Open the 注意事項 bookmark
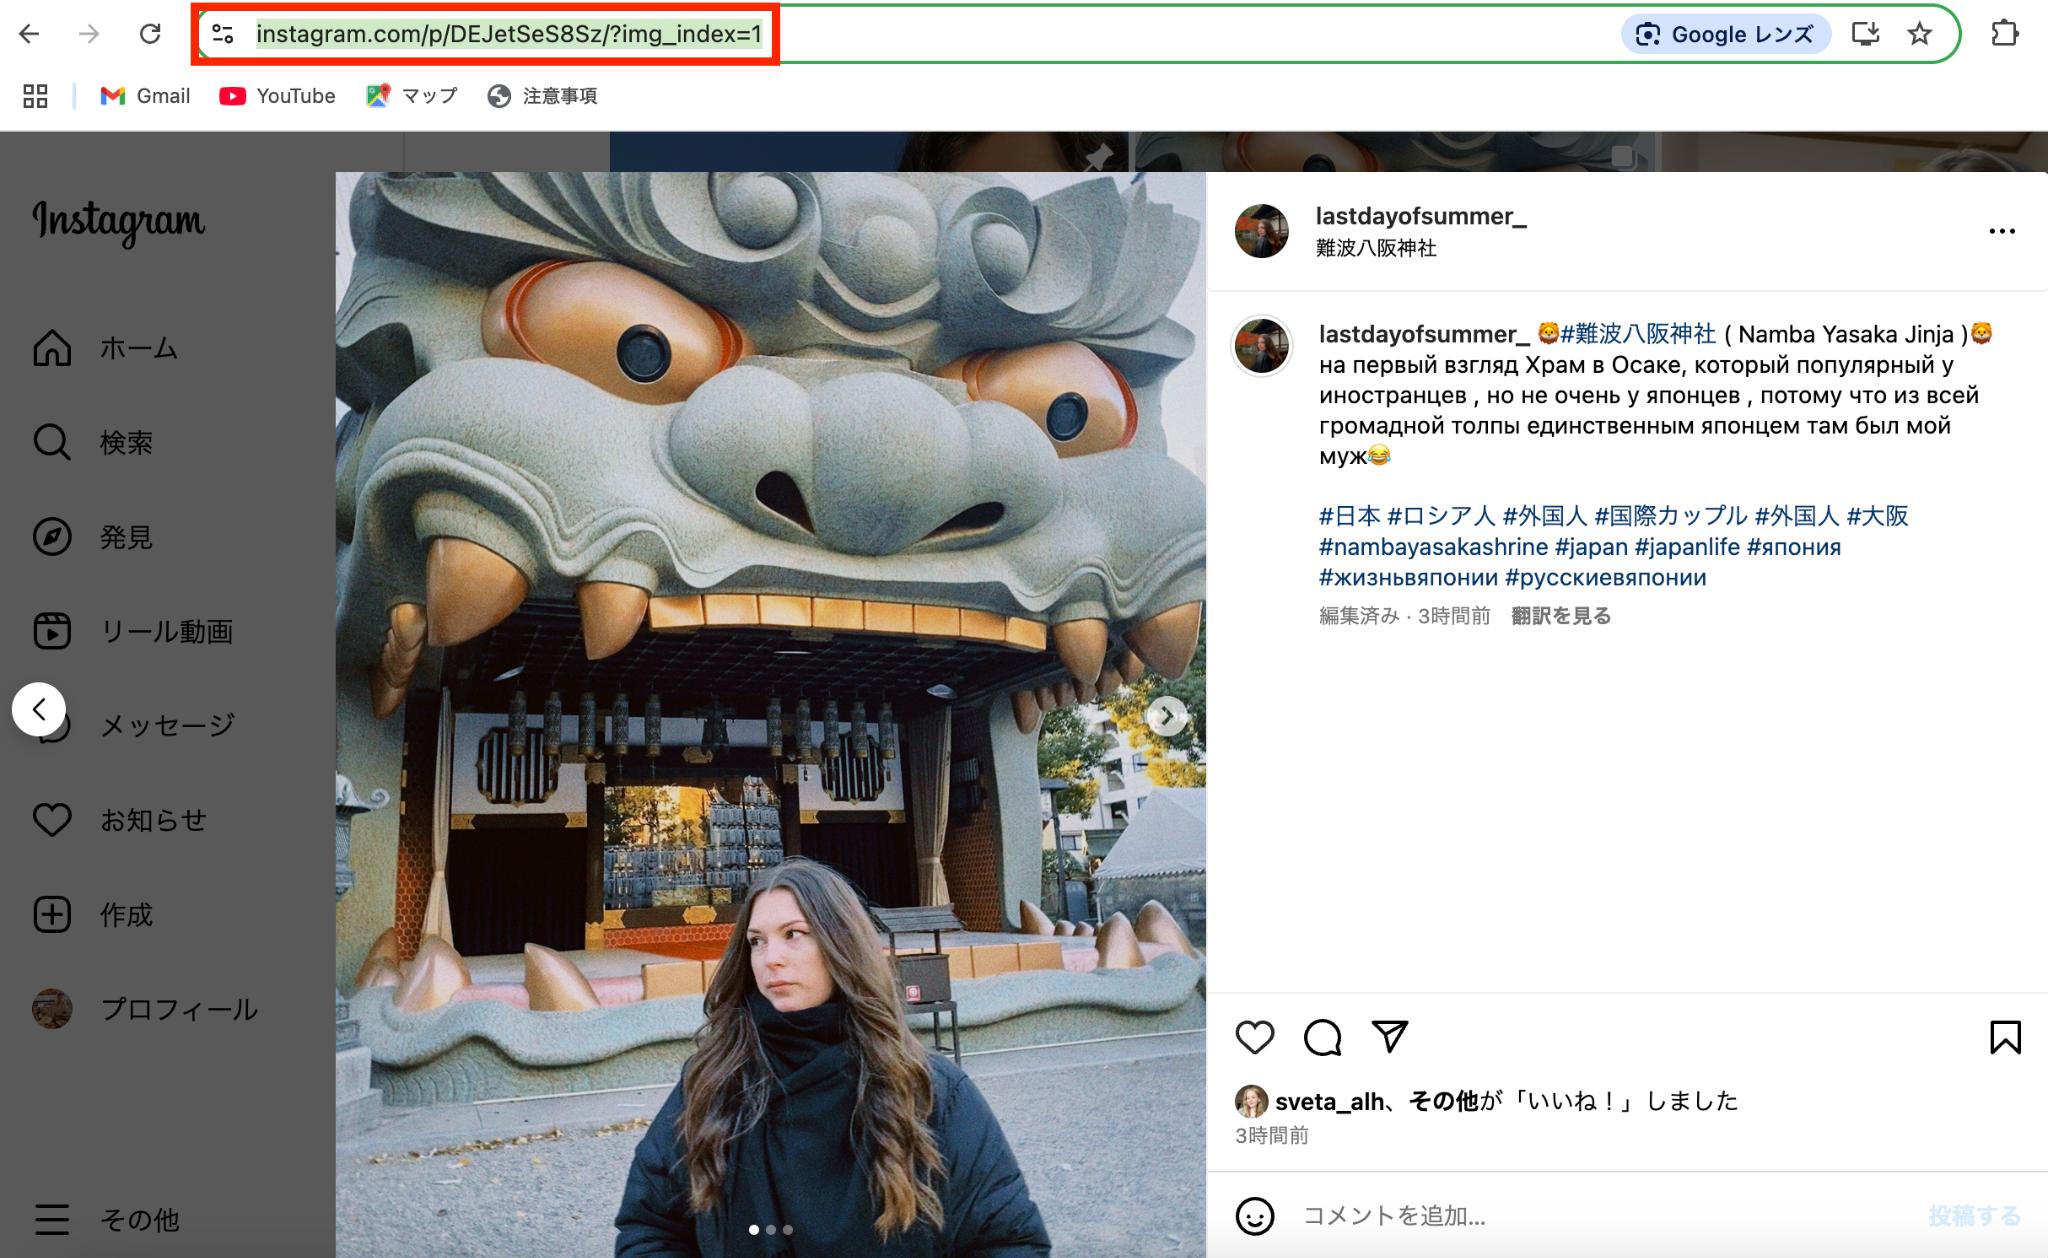Screen dimensions: 2048x1258 tap(543, 96)
